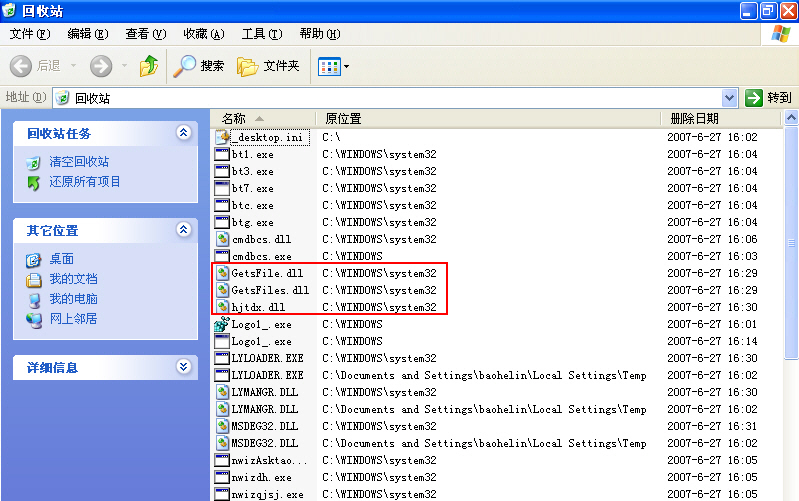This screenshot has width=799, height=501.
Task: Sort by 原位置 column header
Action: point(488,119)
